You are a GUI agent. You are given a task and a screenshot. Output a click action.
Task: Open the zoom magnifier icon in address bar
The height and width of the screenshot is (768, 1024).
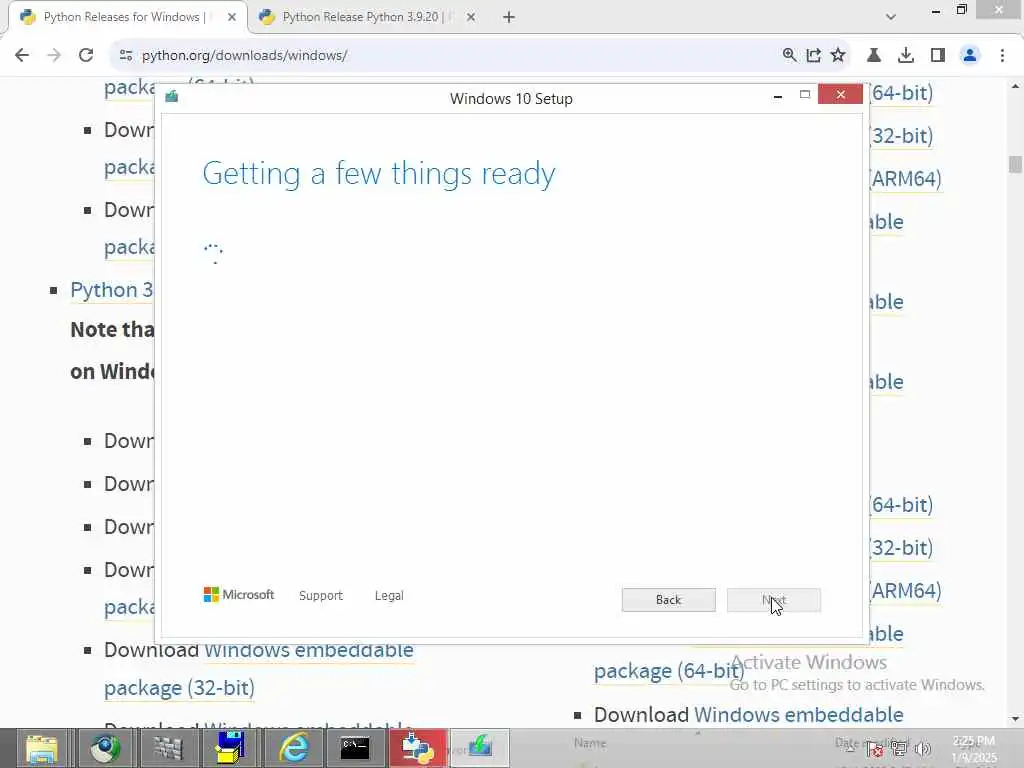[790, 56]
